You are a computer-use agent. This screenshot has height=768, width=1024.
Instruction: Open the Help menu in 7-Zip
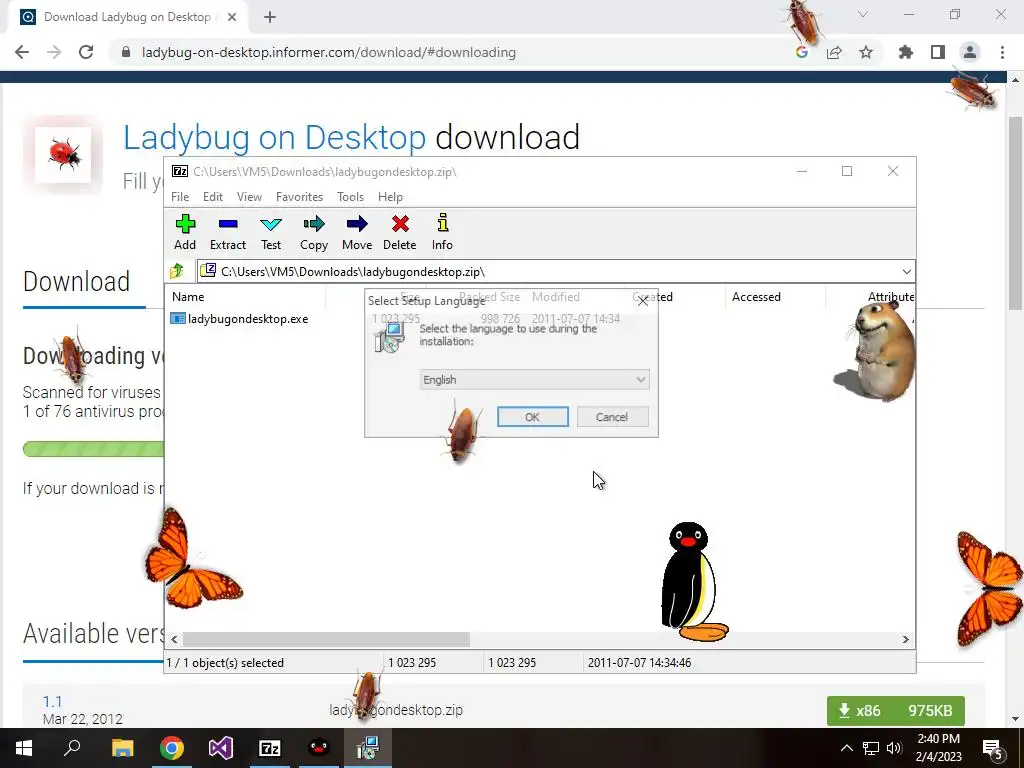390,197
